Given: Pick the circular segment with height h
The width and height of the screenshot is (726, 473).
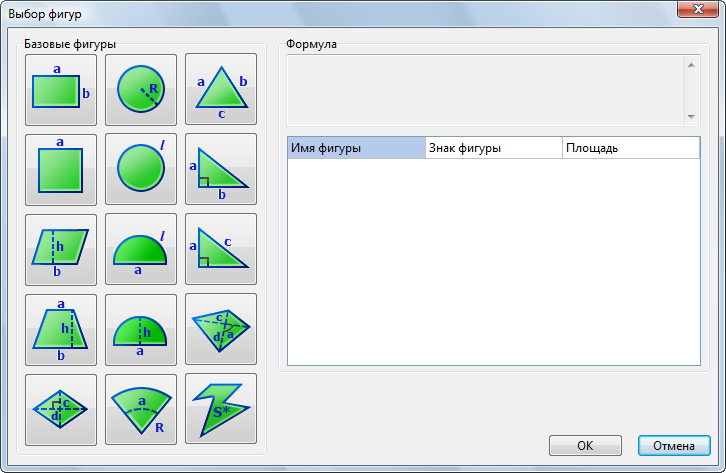Looking at the screenshot, I should click(x=141, y=330).
